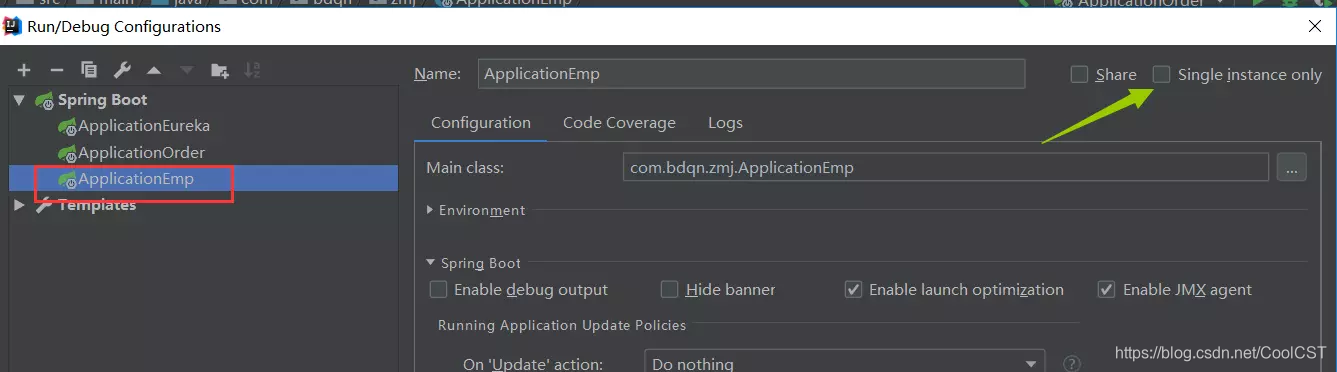Expand the Templates tree node
Screen dimensions: 1337x372
19,205
